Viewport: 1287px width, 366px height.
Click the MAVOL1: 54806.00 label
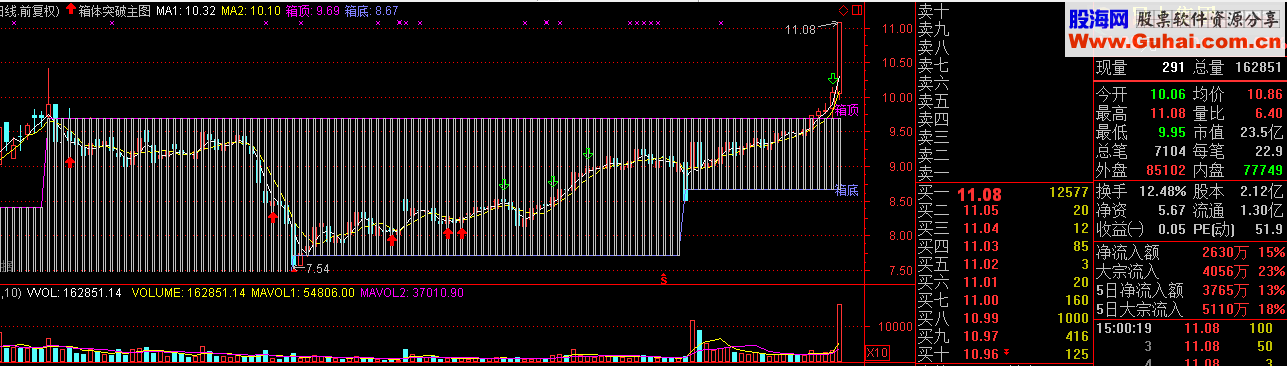(303, 293)
